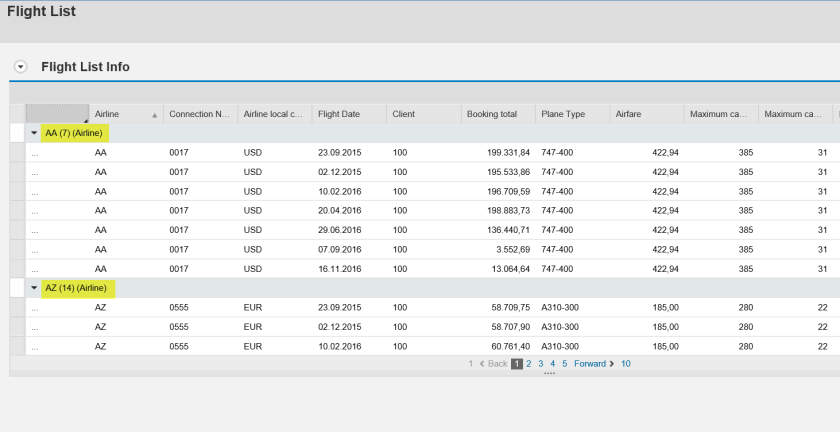Jump to last page 10
The image size is (840, 432).
point(625,364)
